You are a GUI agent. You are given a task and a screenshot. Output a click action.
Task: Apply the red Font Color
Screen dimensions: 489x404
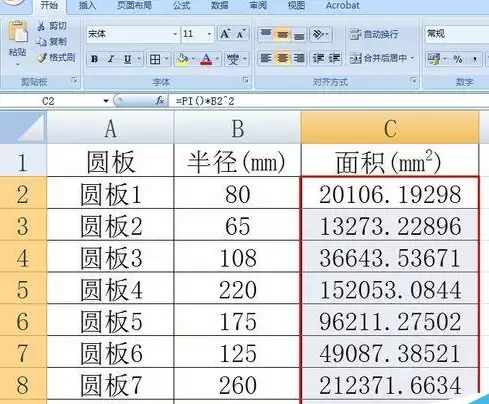(x=206, y=59)
